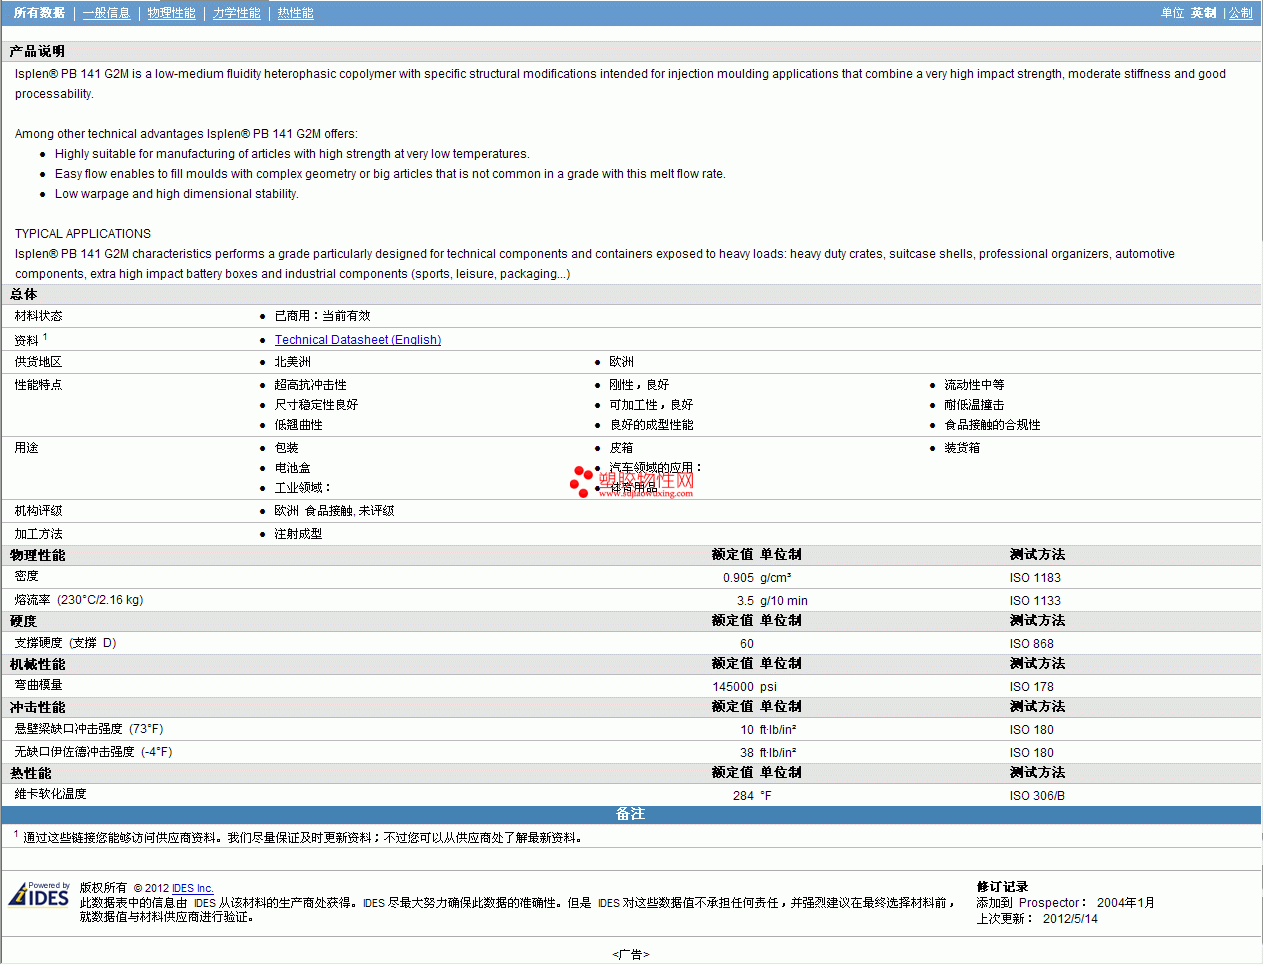The image size is (1263, 965).
Task: Click the 注射成型 processing method
Action: (x=298, y=534)
